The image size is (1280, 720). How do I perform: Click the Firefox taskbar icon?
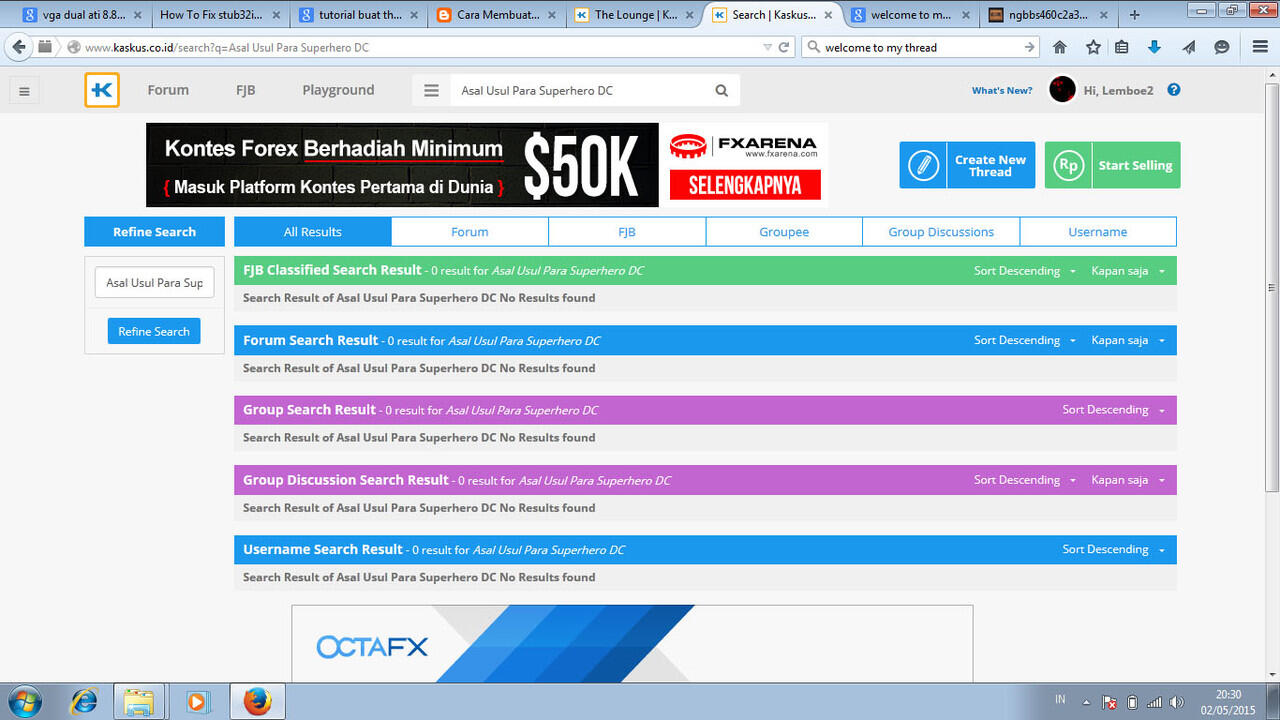[256, 702]
